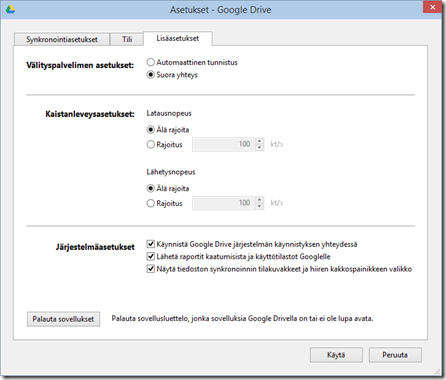Apply settings with the Käytä button
The height and width of the screenshot is (380, 446).
pyautogui.click(x=336, y=355)
